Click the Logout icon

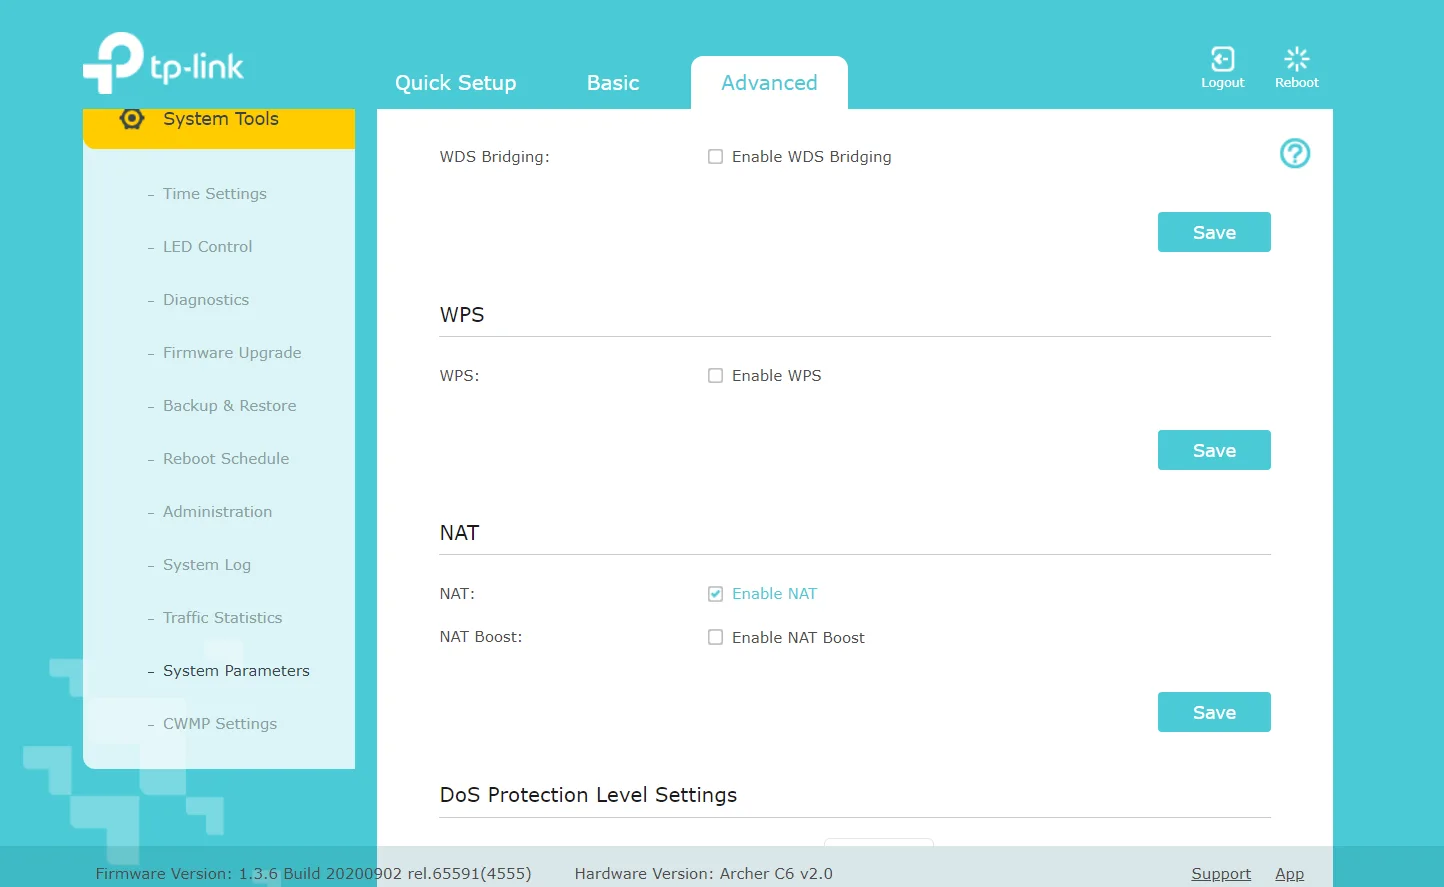pos(1222,60)
